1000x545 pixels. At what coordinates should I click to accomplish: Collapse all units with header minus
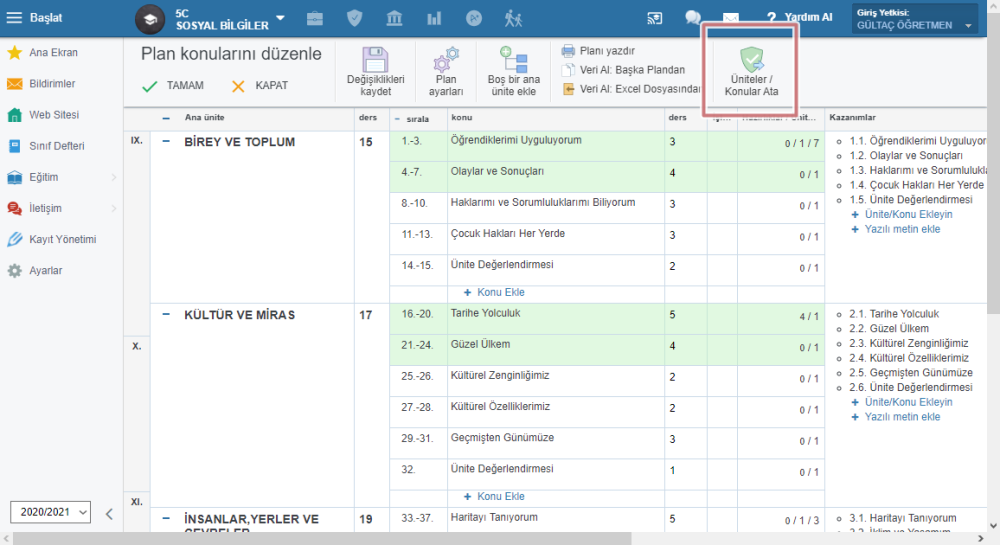pos(166,118)
